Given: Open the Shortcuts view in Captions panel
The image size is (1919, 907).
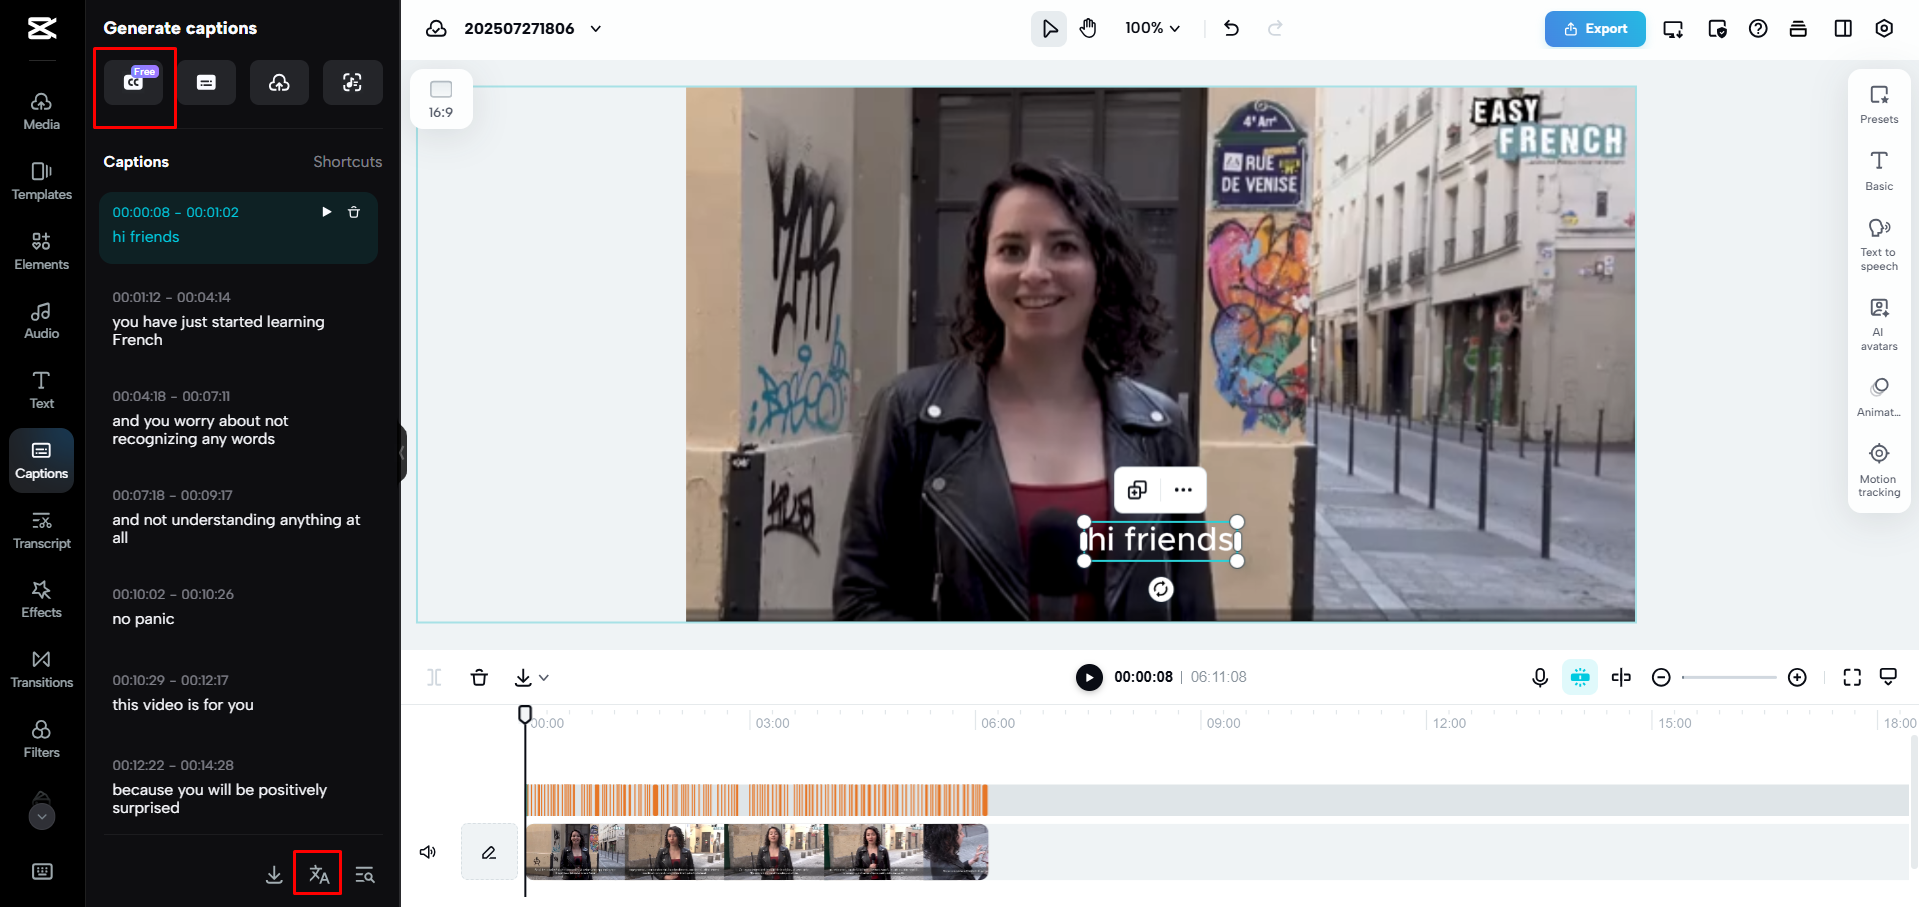Looking at the screenshot, I should click(x=348, y=161).
